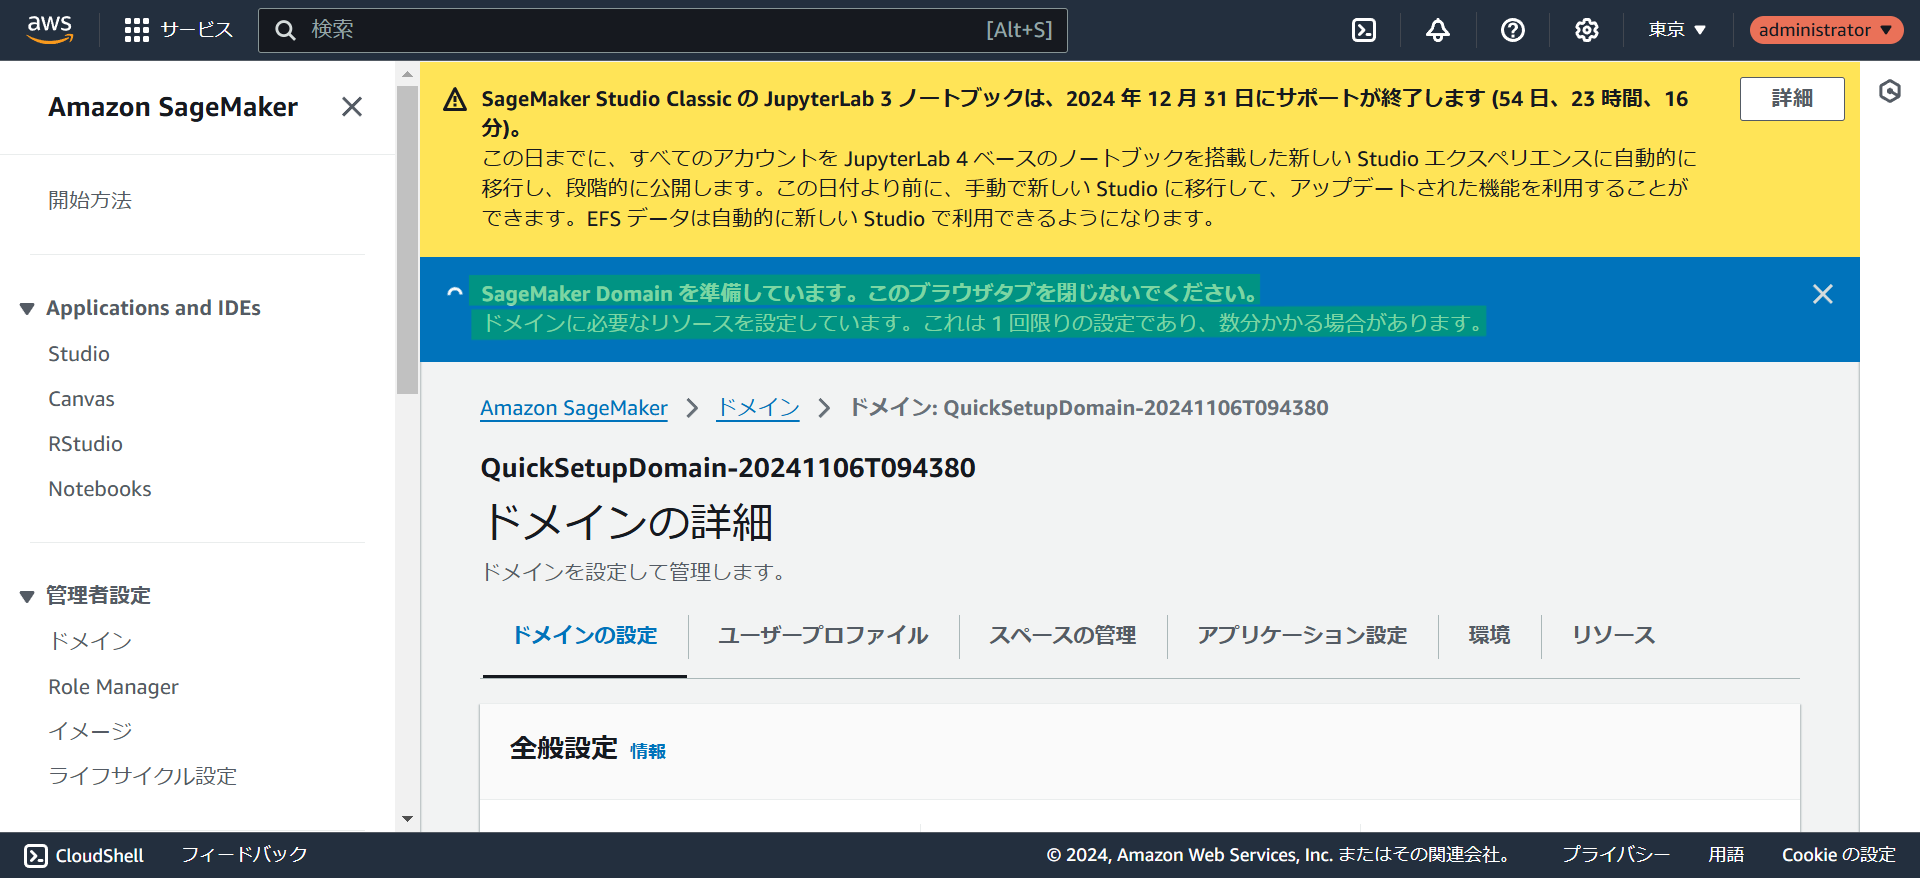Open Studio in the sidebar

pos(79,354)
